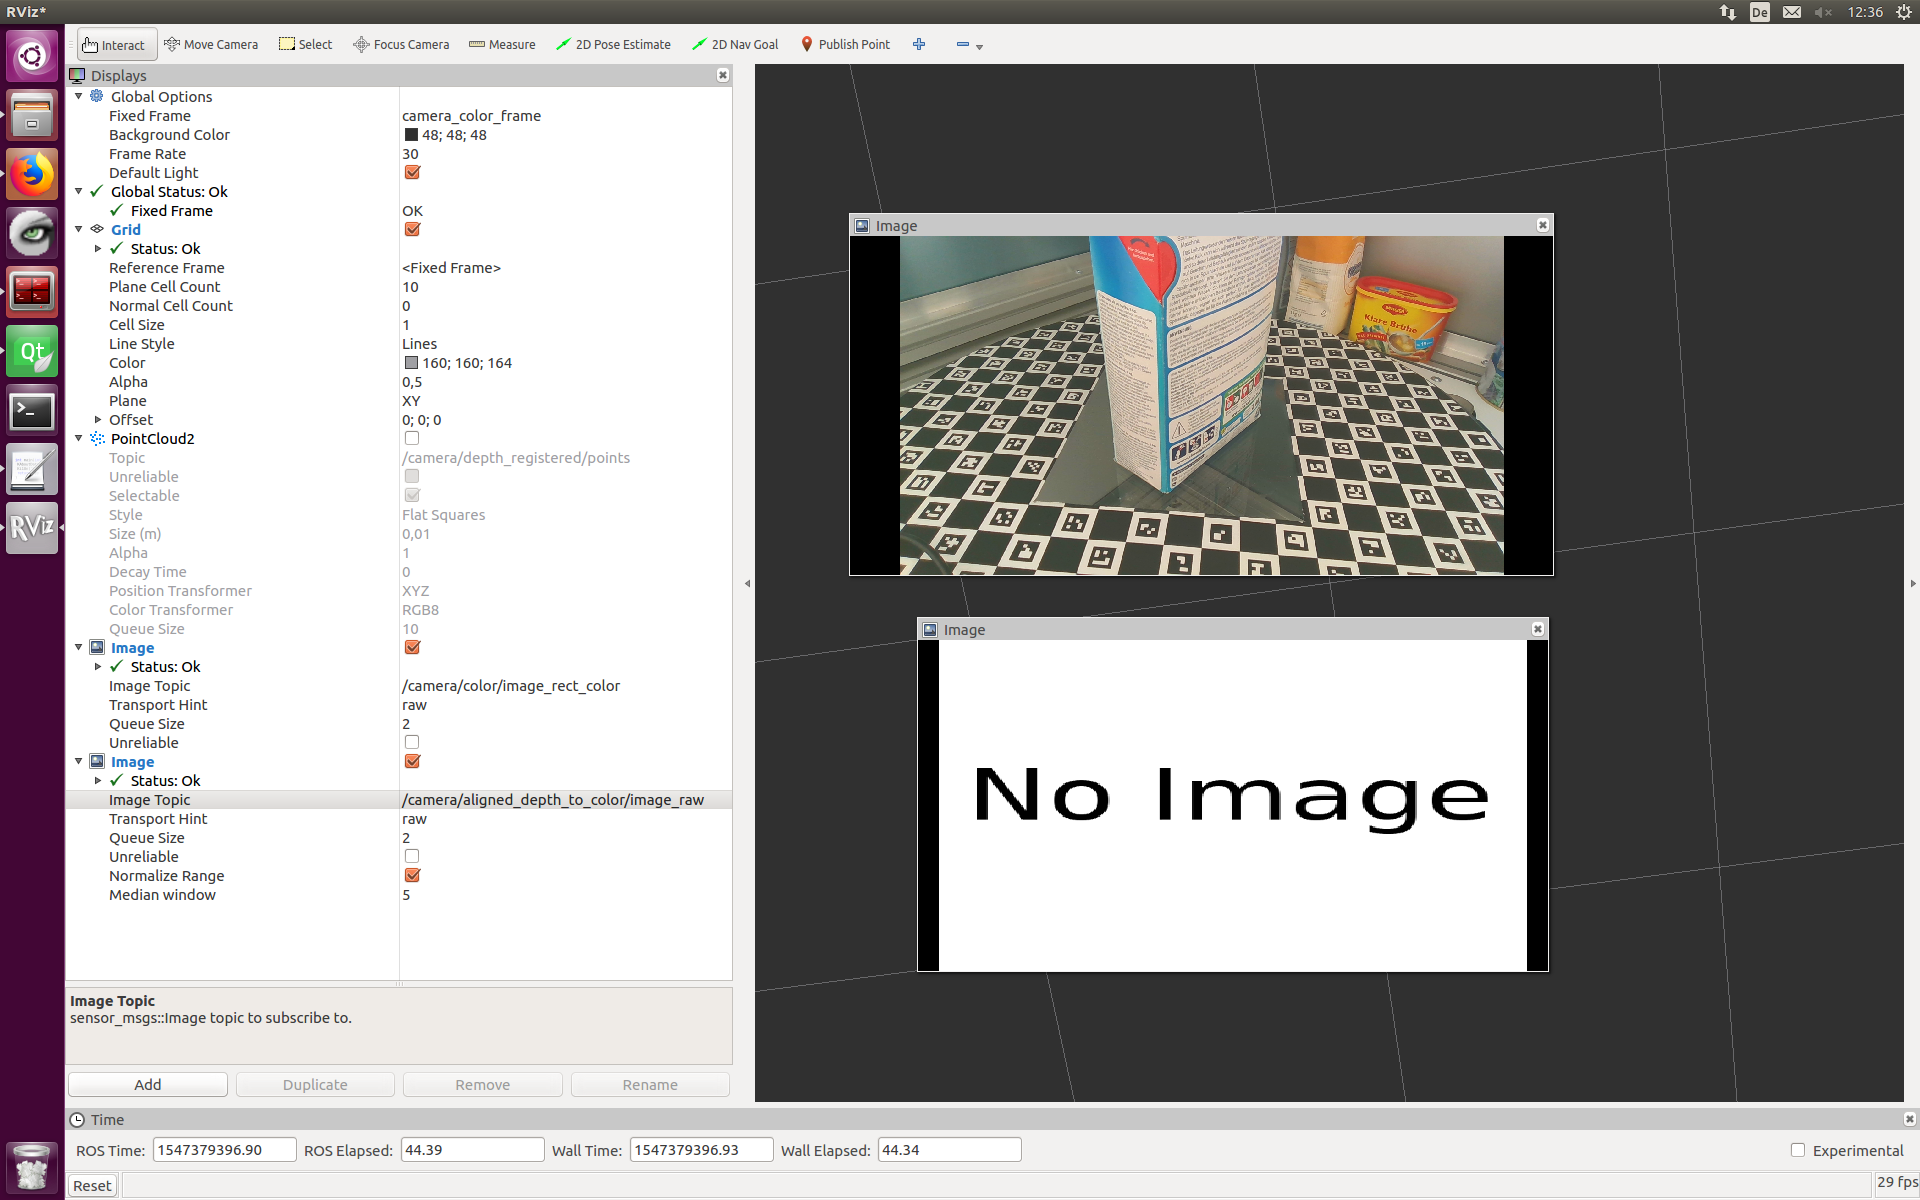Select the 2D Pose Estimate tool
The width and height of the screenshot is (1920, 1200).
(x=613, y=44)
